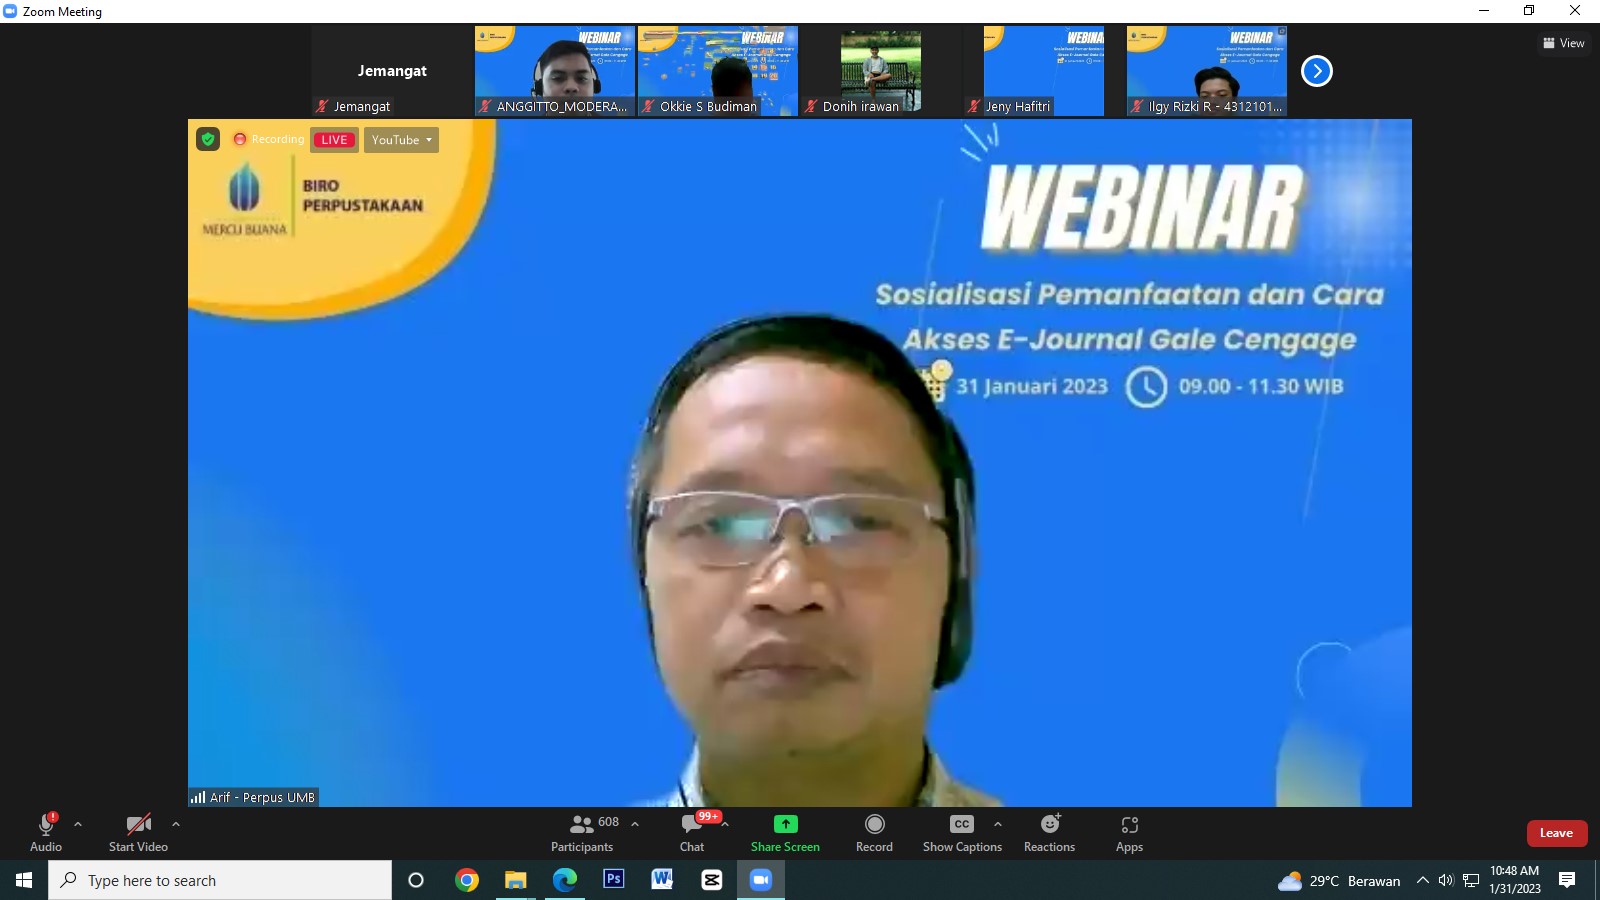Expand video options arrow beside Start Video

point(176,824)
